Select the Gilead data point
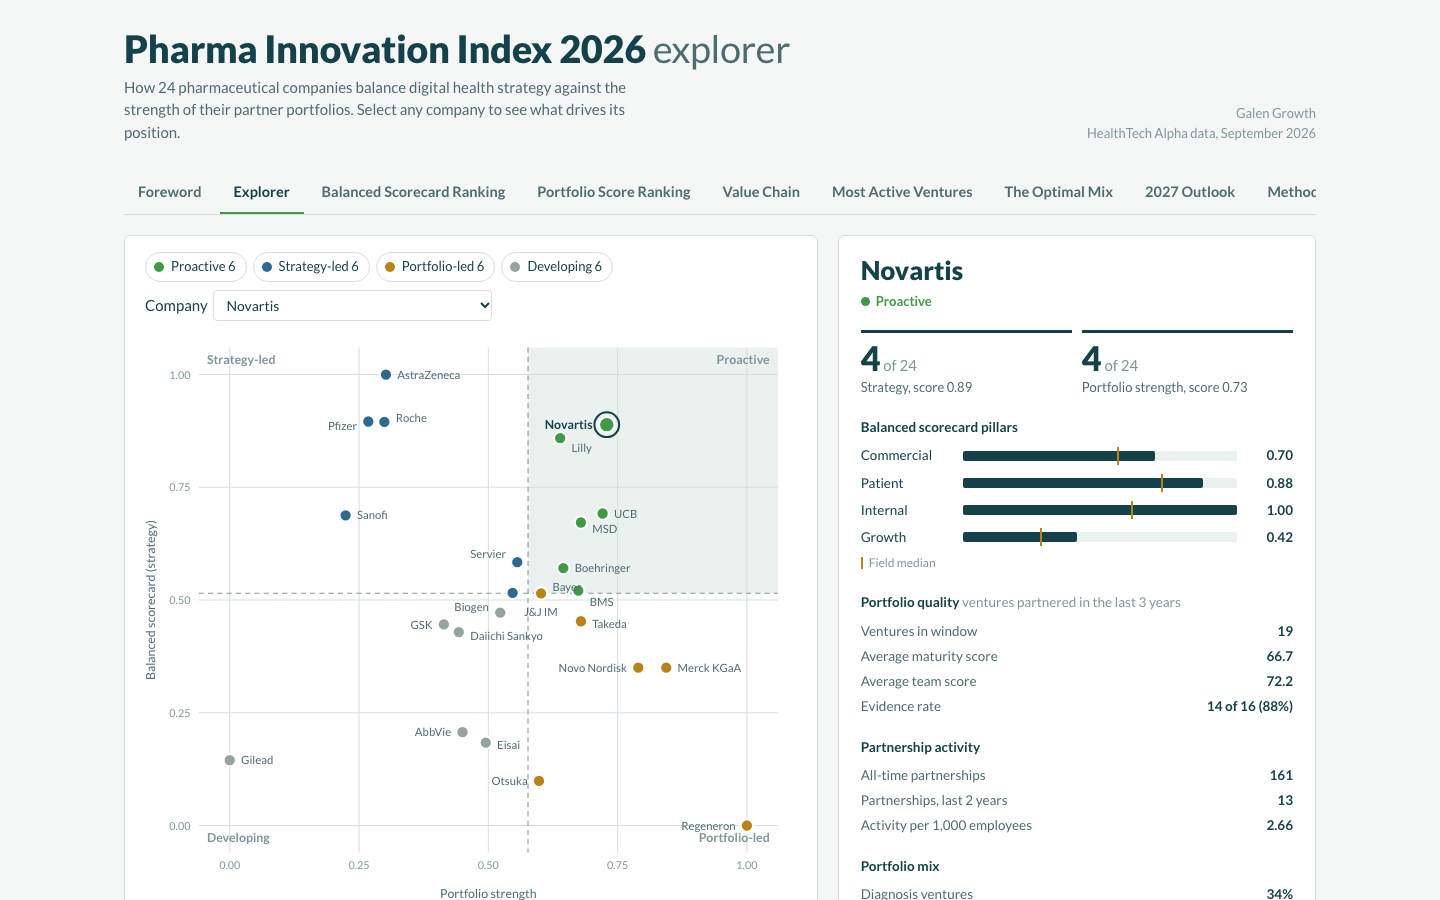The height and width of the screenshot is (900, 1440). coord(230,760)
